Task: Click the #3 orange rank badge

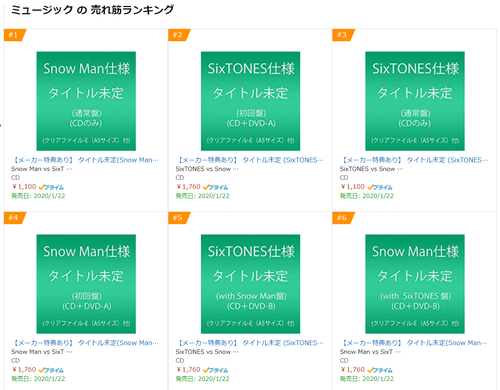Action: point(343,35)
